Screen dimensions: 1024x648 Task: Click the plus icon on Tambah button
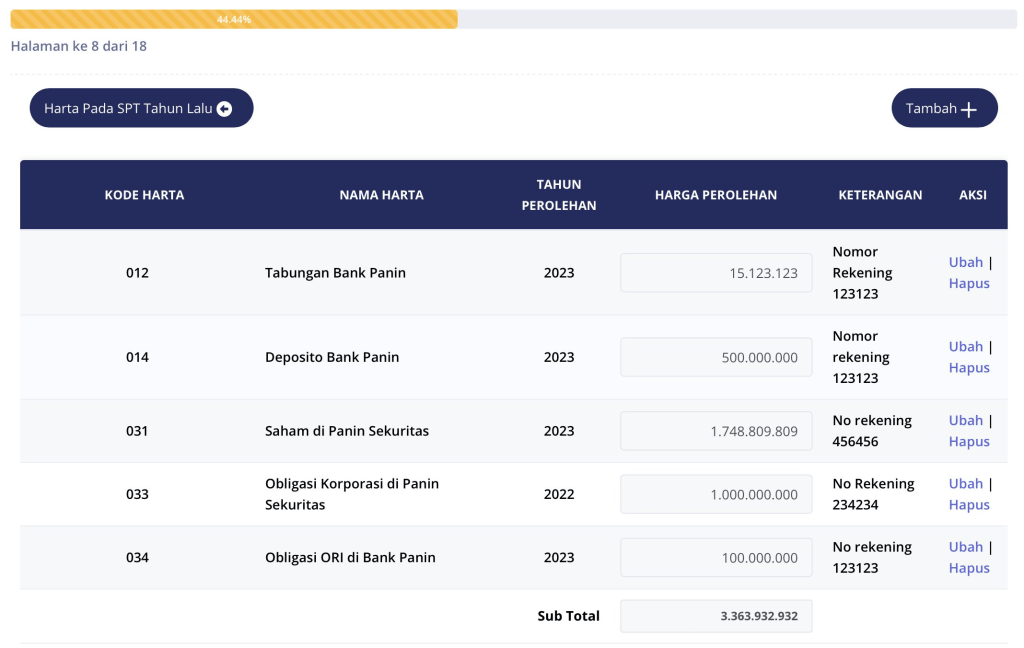tap(968, 109)
